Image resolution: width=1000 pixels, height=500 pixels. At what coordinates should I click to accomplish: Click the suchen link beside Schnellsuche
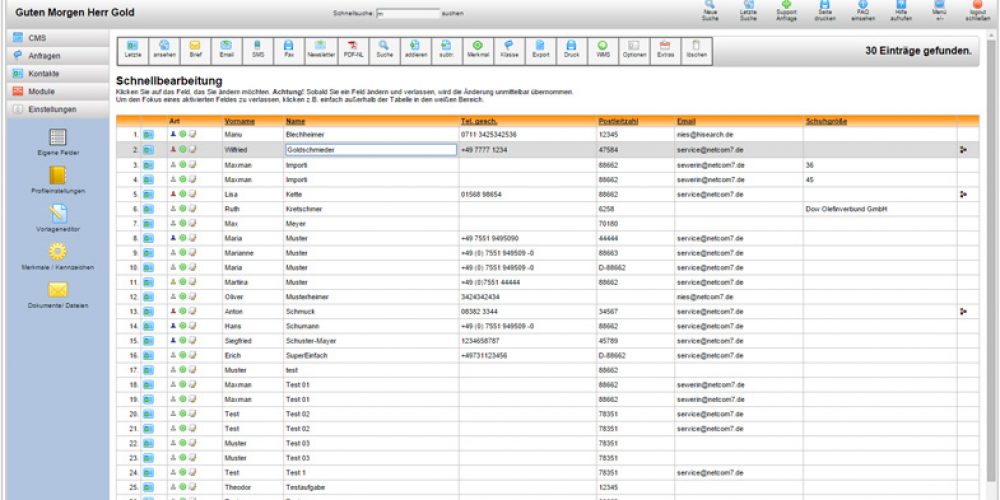(x=452, y=14)
